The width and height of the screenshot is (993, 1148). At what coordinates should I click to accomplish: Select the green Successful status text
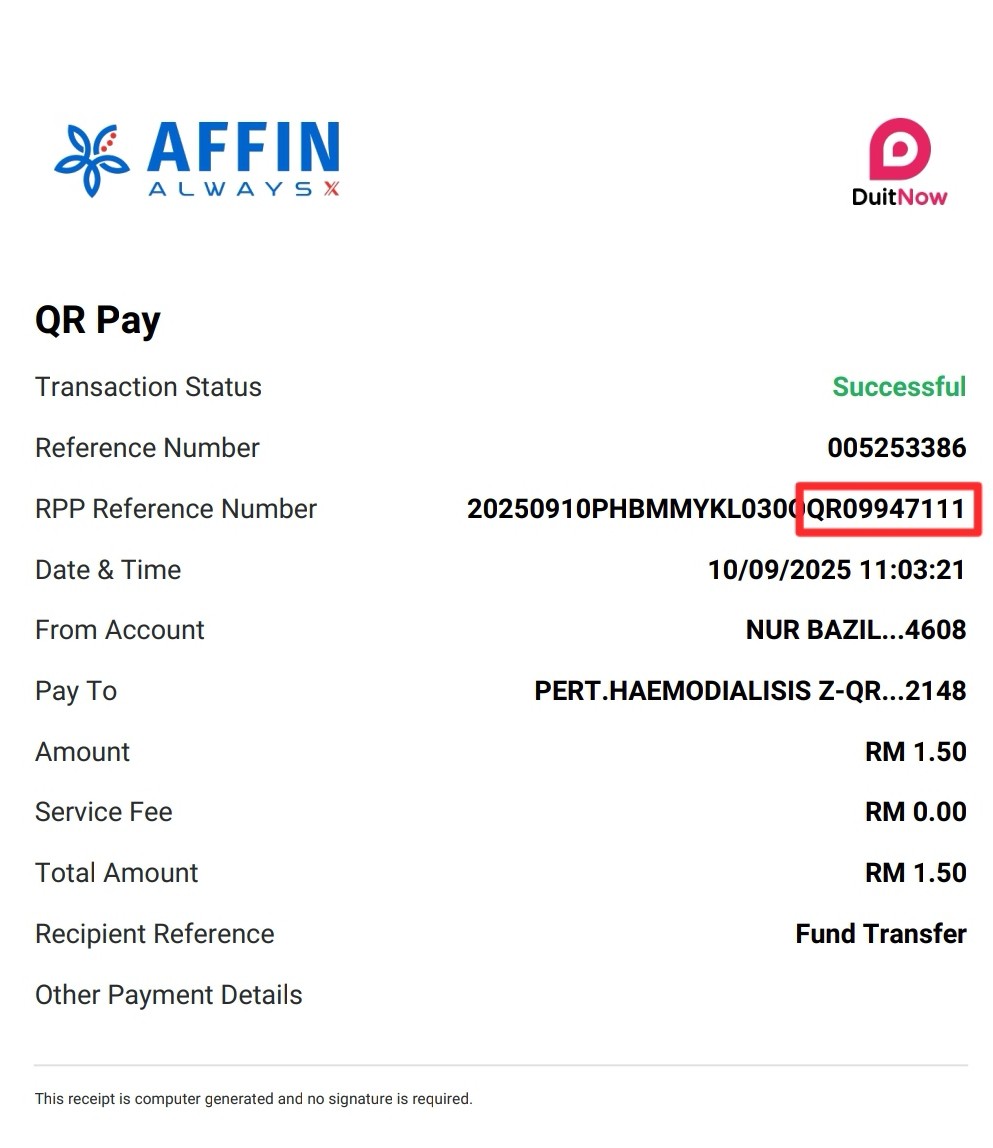point(899,387)
